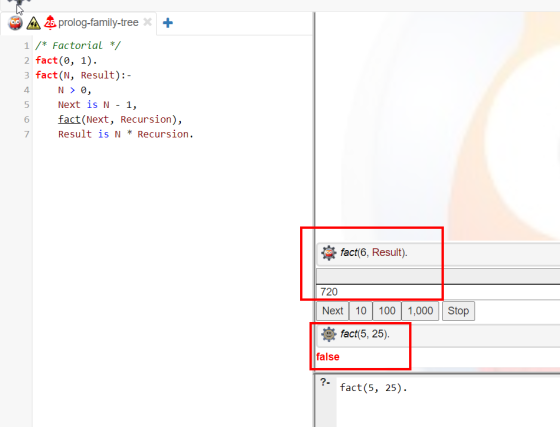Click the red false result text

(x=328, y=357)
